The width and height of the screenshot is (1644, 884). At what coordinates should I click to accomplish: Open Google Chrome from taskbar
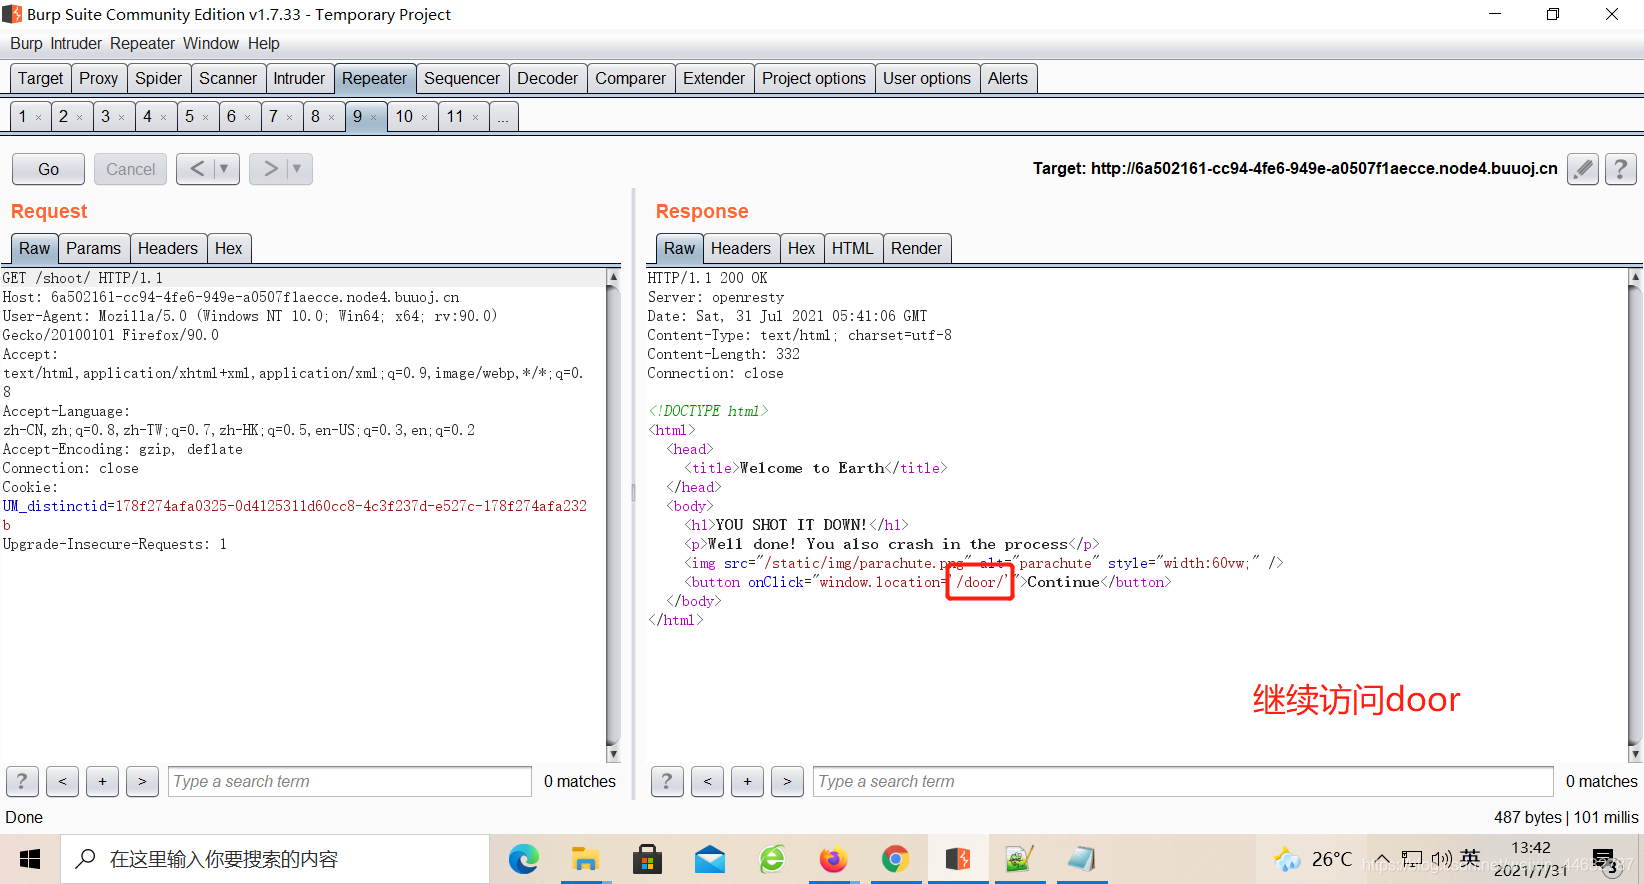[895, 859]
